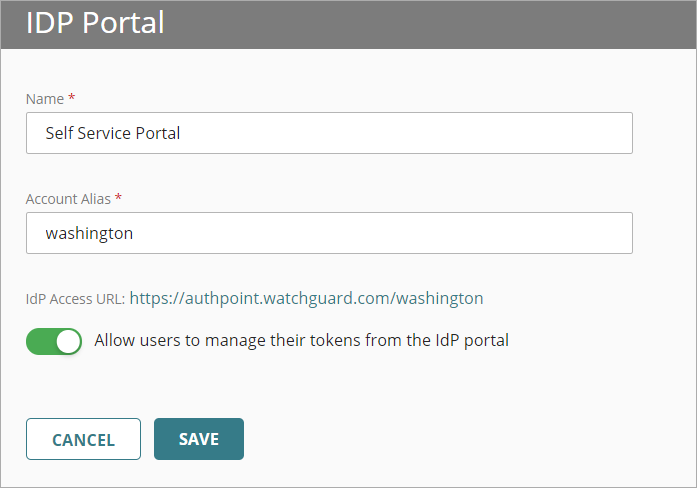Save the IDP Portal settings
This screenshot has width=697, height=488.
(199, 439)
